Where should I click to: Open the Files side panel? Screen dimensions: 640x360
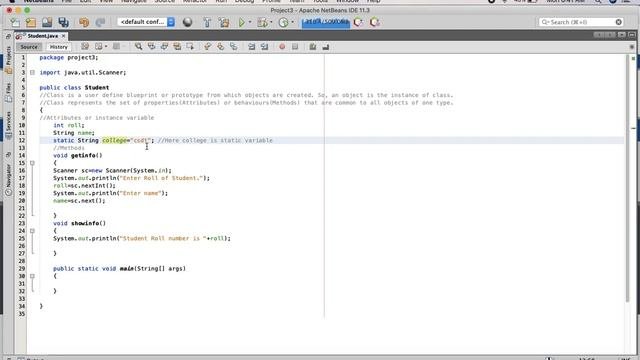click(9, 93)
